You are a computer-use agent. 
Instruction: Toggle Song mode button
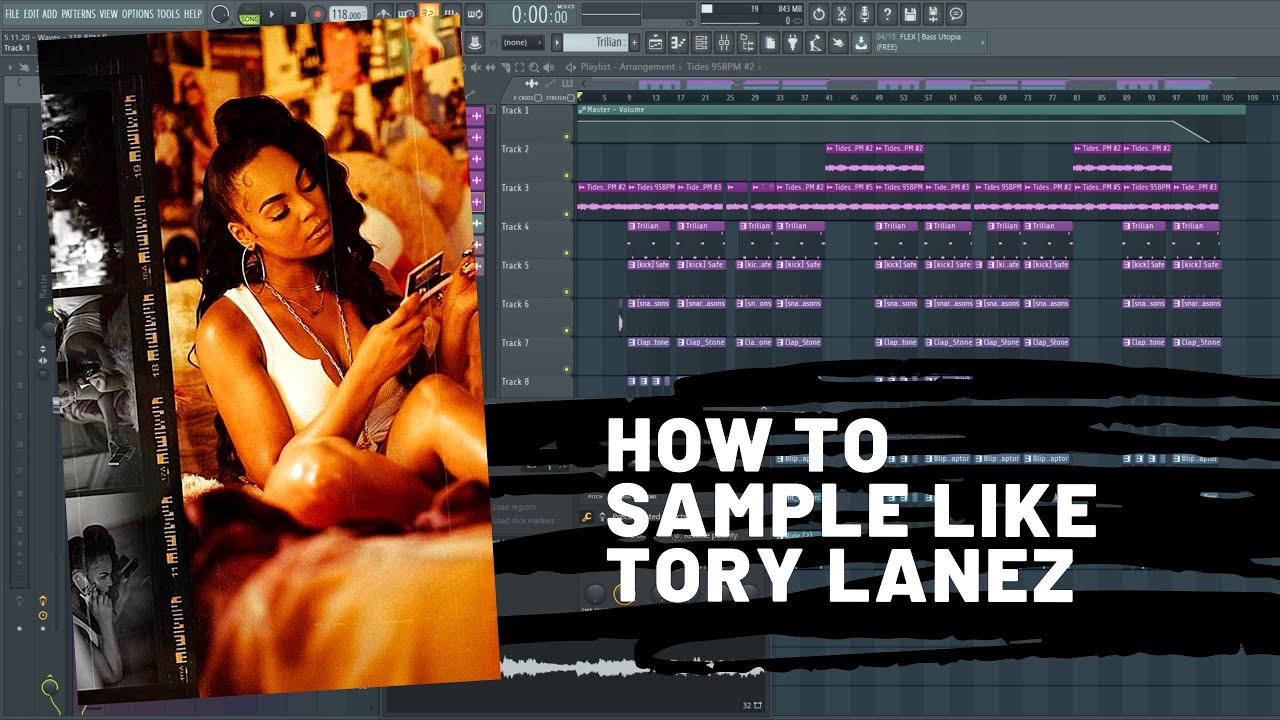pos(249,19)
